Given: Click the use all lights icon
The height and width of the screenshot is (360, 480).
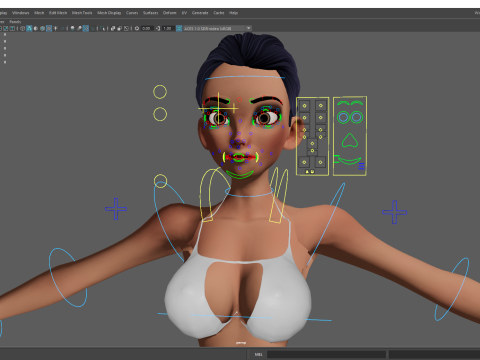Looking at the screenshot, I should click(55, 28).
